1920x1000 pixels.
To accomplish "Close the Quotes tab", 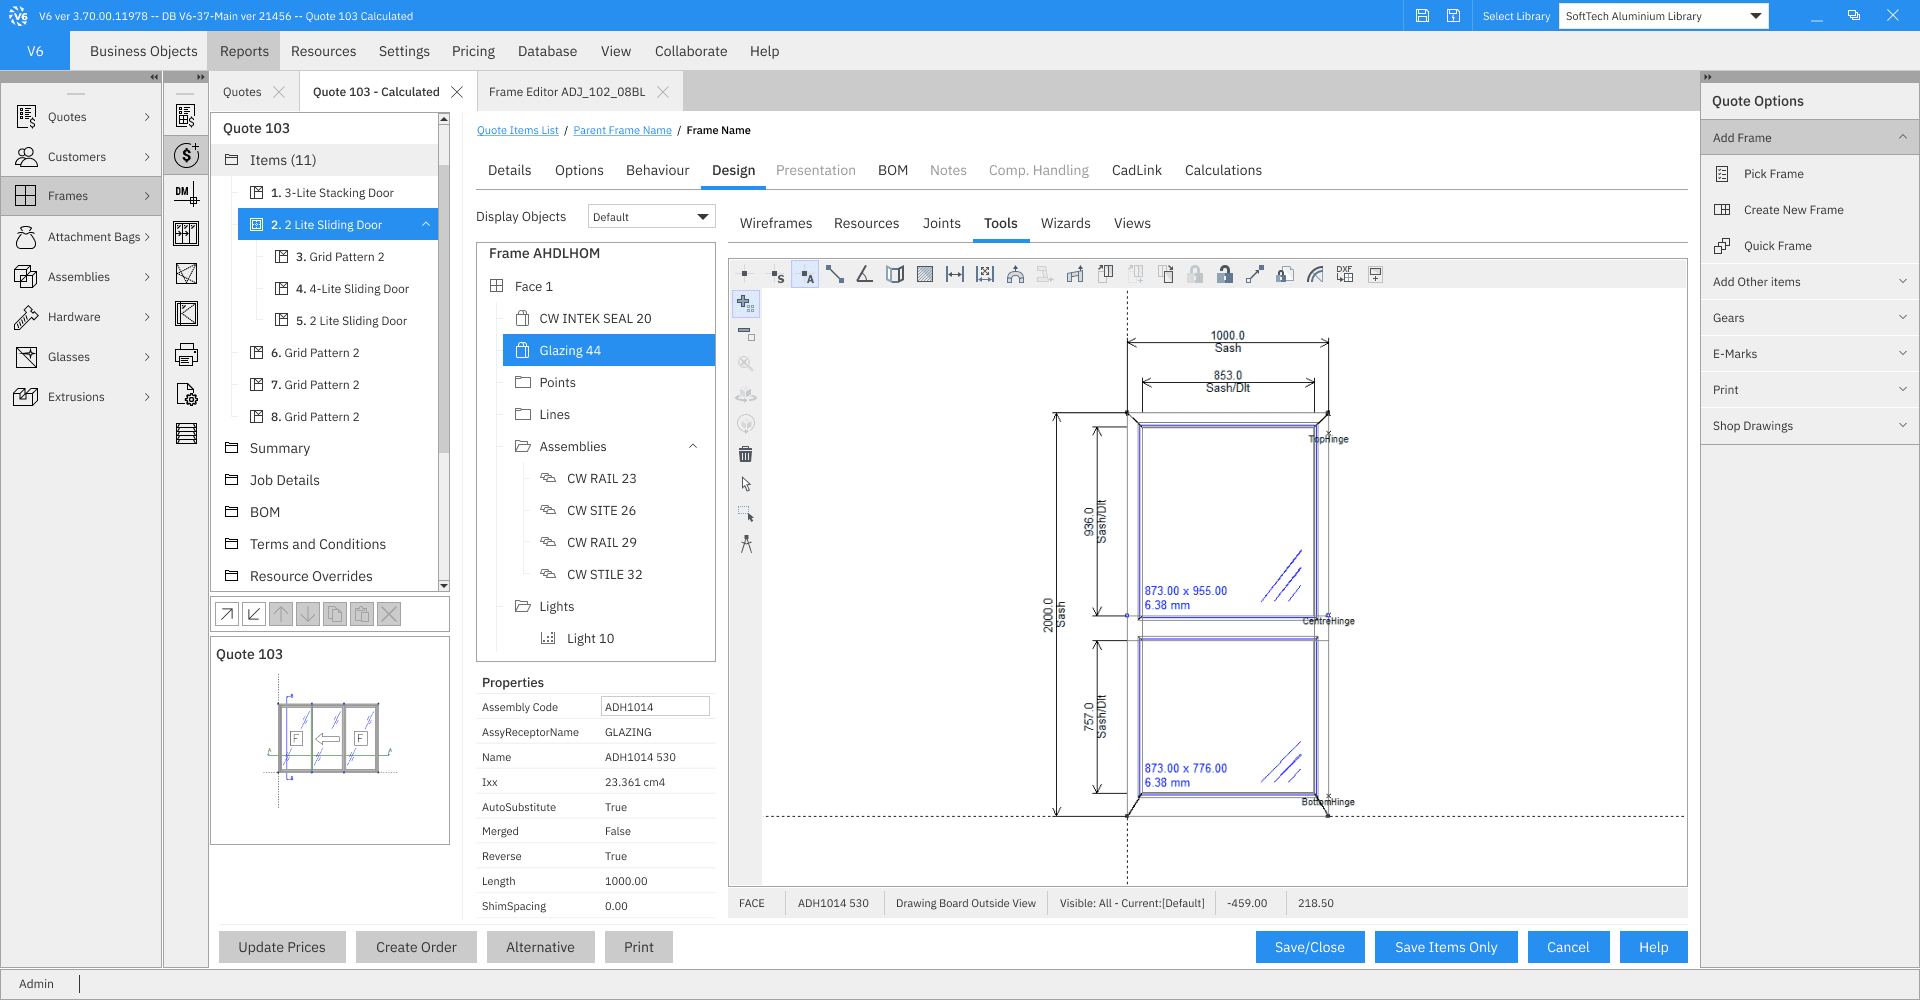I will pos(279,92).
